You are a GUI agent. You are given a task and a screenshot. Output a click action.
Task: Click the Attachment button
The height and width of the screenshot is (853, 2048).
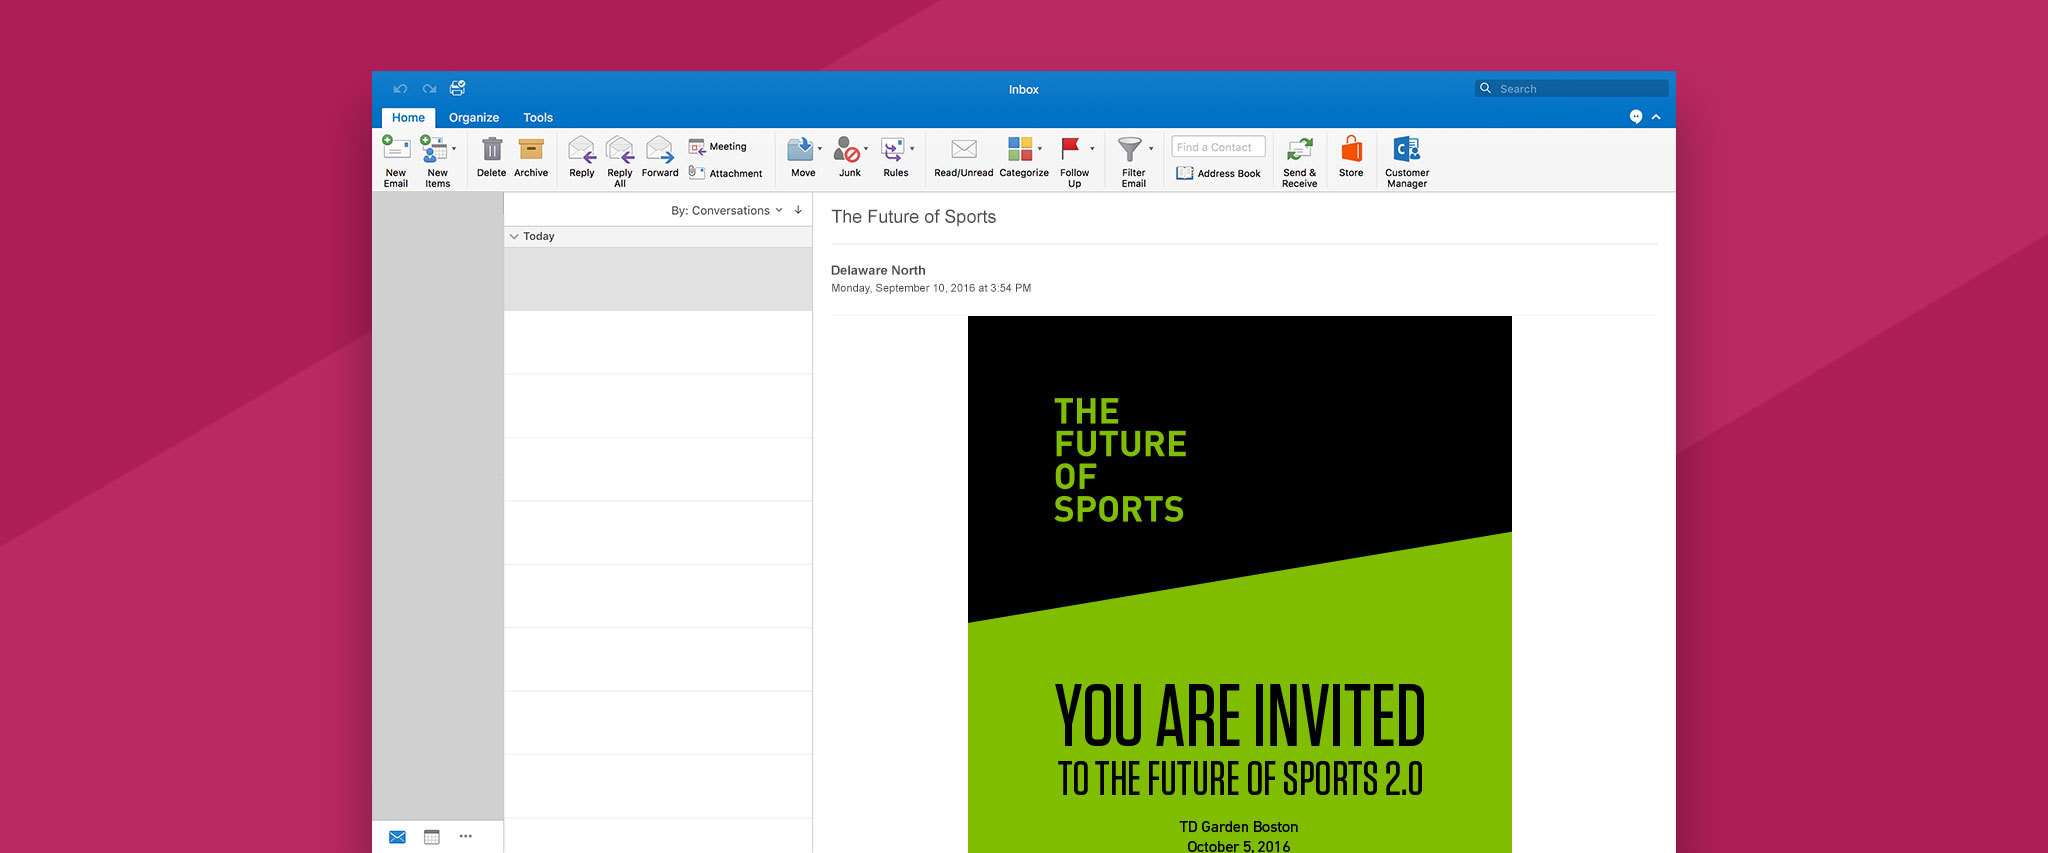[725, 173]
